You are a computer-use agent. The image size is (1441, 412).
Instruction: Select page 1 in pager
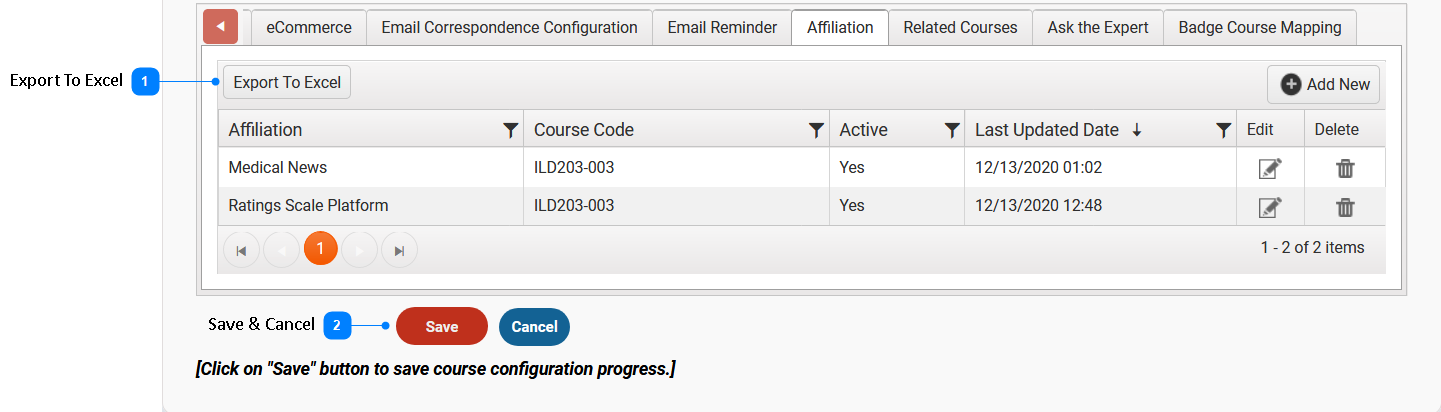click(x=320, y=248)
